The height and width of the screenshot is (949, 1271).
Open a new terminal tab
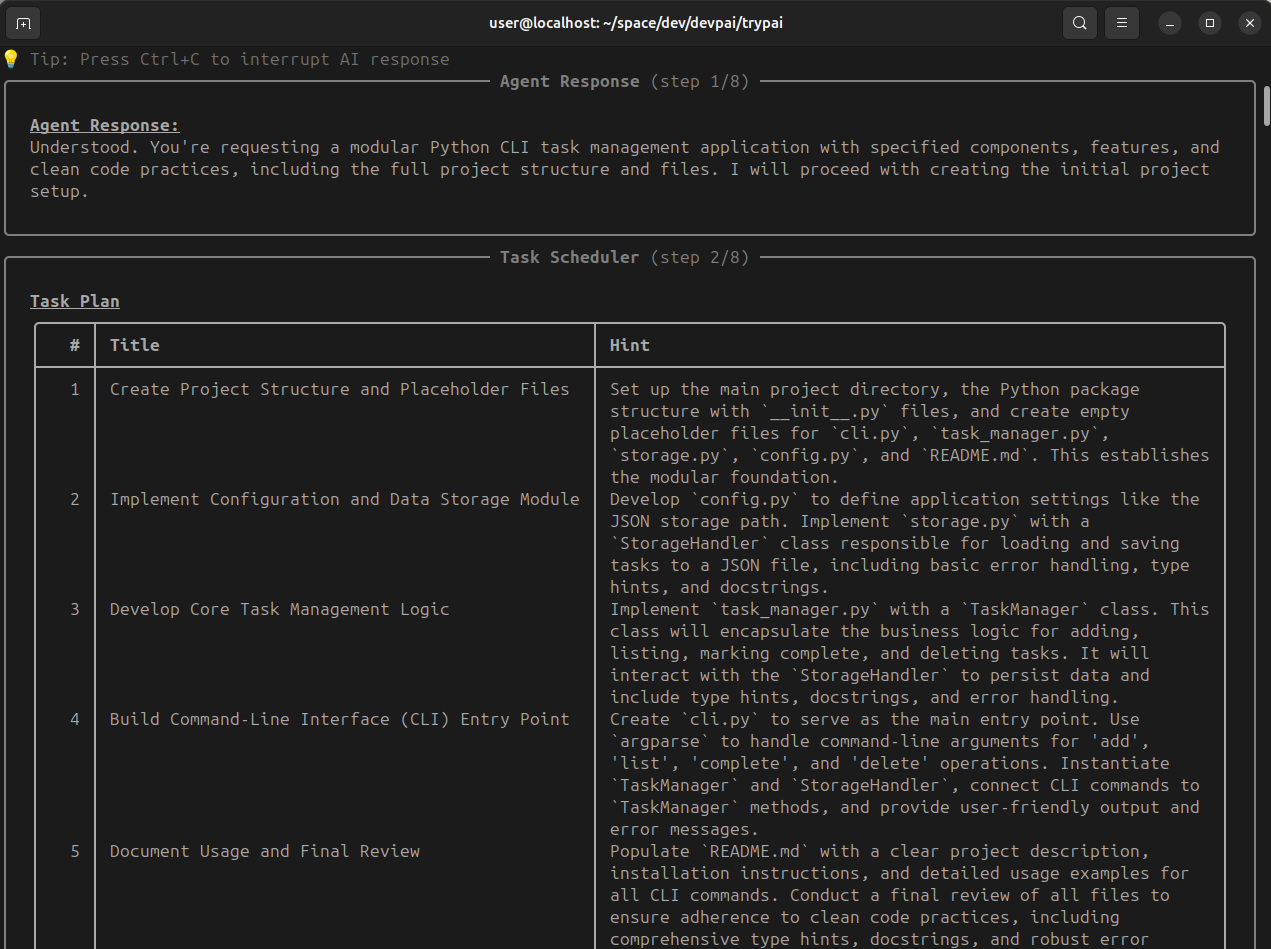pyautogui.click(x=23, y=23)
